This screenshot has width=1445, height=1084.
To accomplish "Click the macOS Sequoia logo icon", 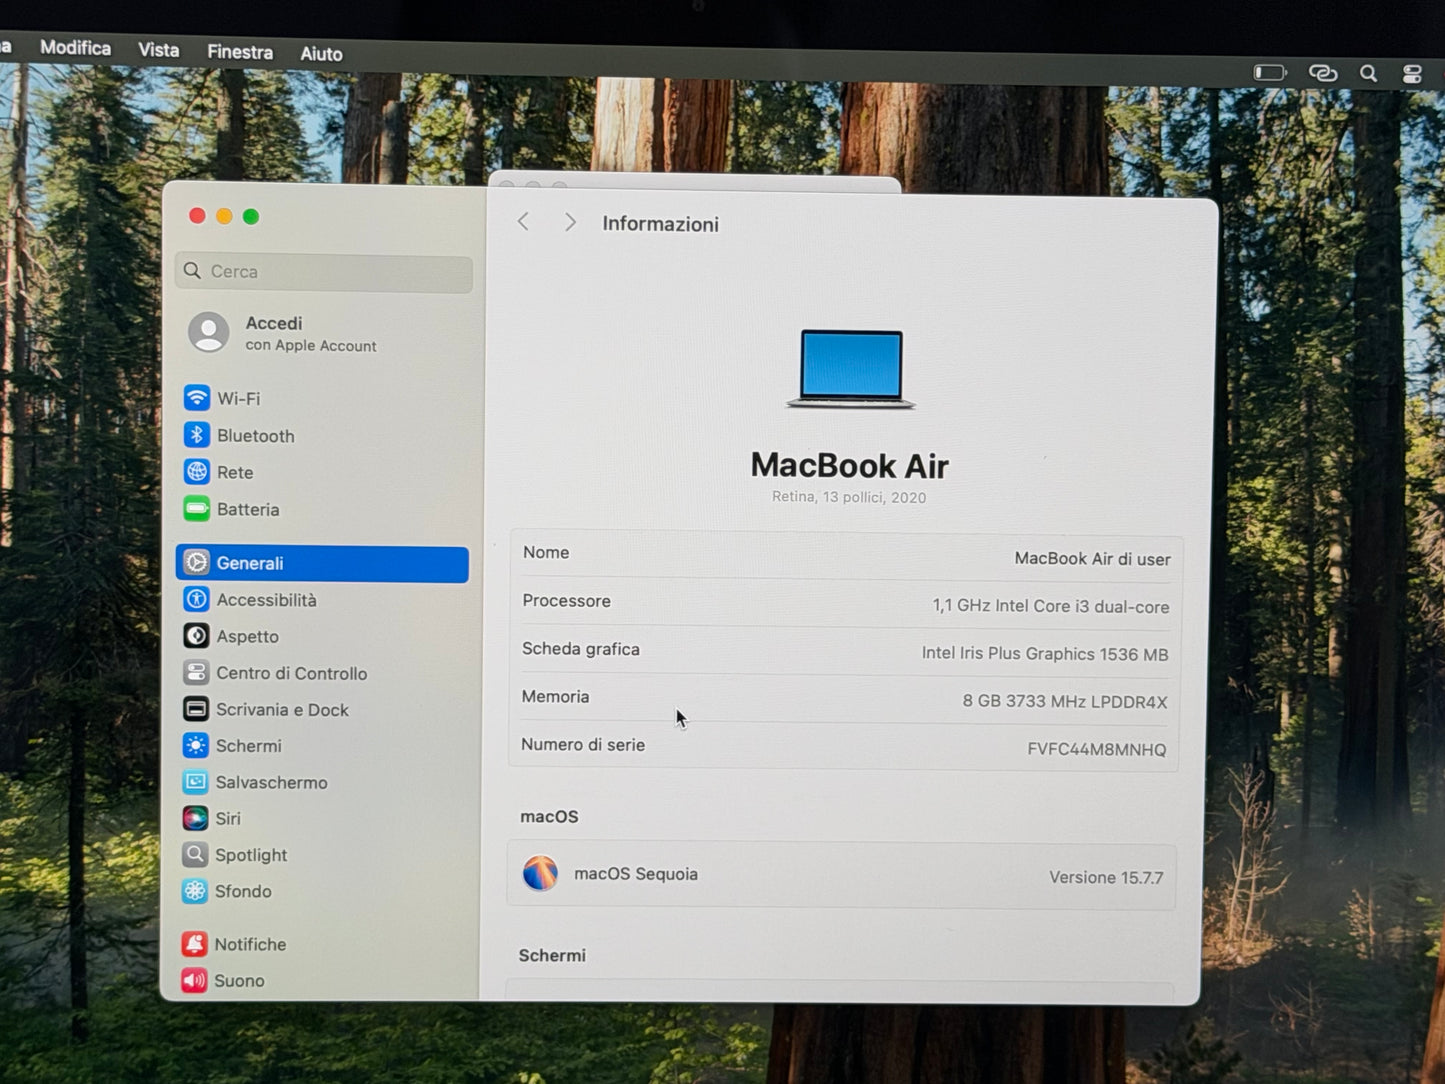I will pos(540,873).
